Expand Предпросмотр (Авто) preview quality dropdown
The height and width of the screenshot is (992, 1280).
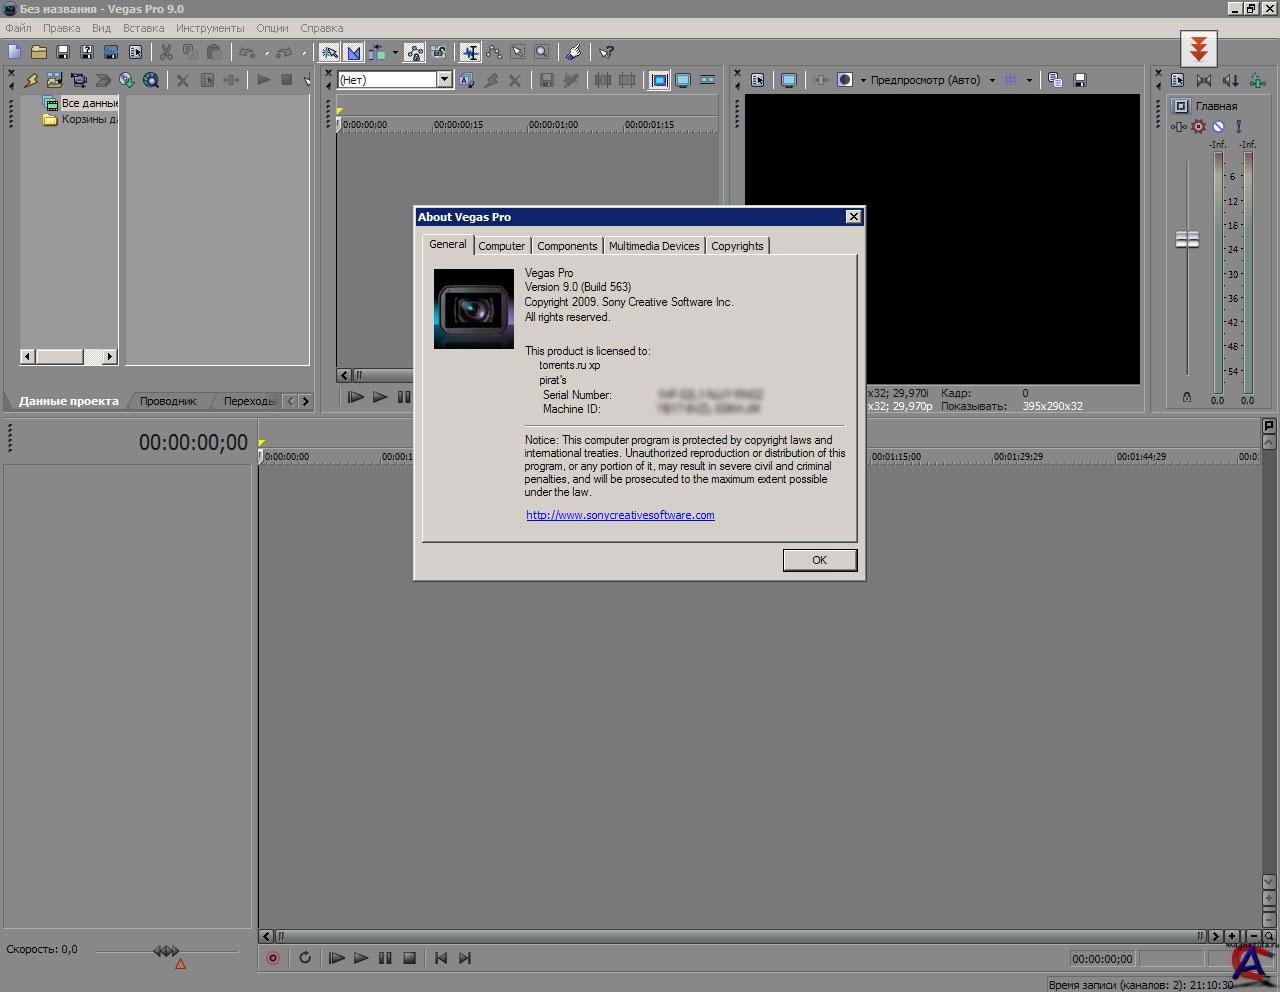coord(992,80)
